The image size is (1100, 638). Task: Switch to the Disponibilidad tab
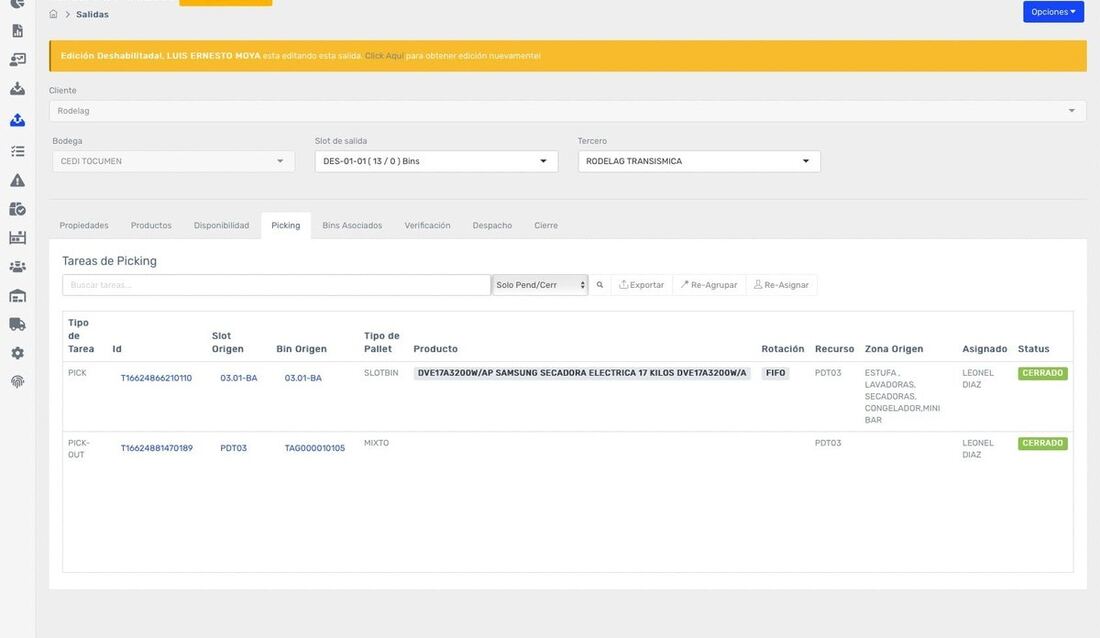[x=222, y=225]
